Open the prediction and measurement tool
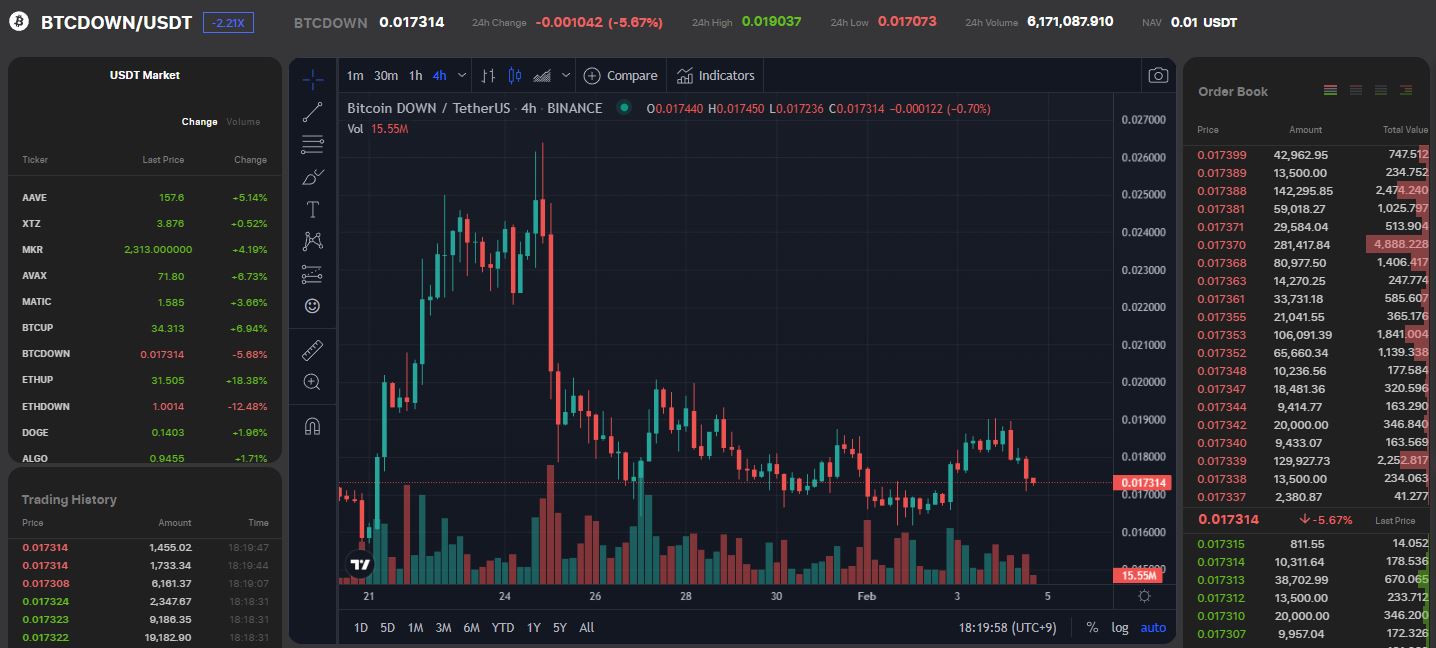The image size is (1436, 648). coord(312,273)
